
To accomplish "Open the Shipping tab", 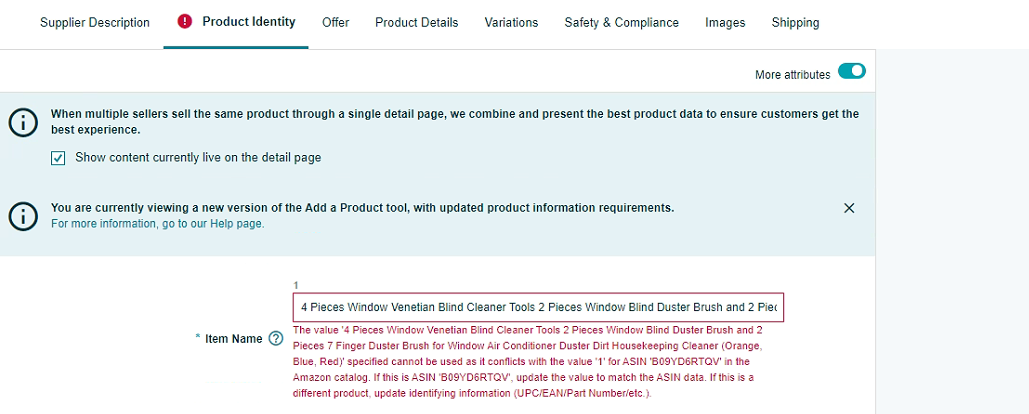I will point(795,22).
